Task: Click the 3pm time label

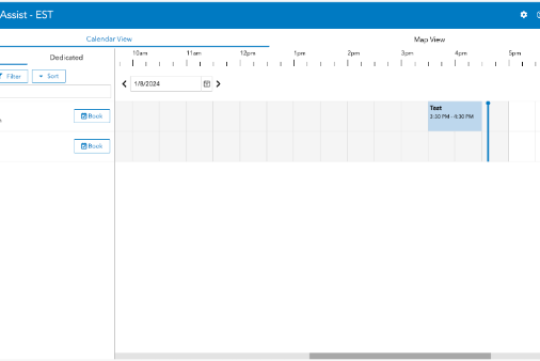Action: coord(407,53)
